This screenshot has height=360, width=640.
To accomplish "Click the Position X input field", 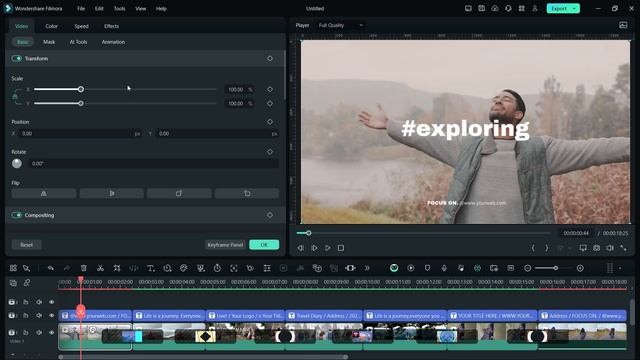I will click(80, 133).
